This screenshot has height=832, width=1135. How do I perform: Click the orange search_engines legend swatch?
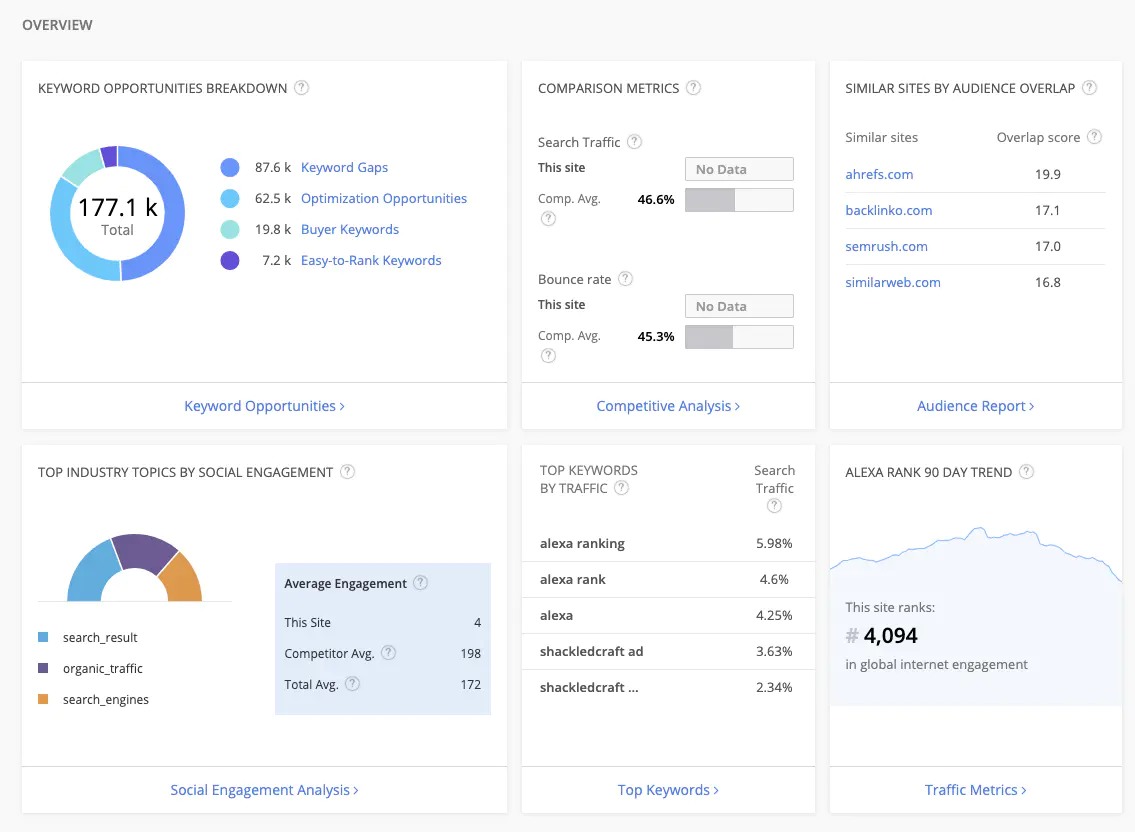coord(43,700)
